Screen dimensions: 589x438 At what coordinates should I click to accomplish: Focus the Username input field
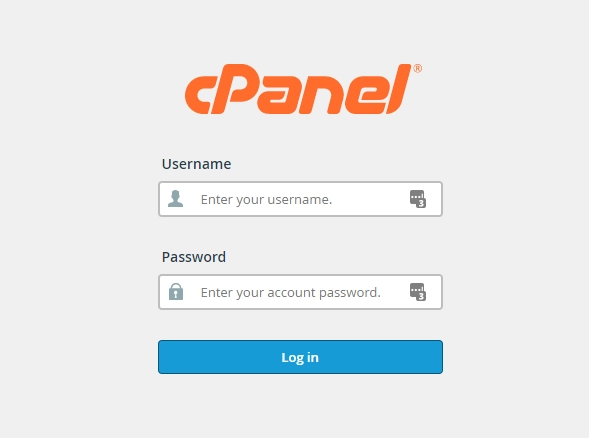coord(301,199)
